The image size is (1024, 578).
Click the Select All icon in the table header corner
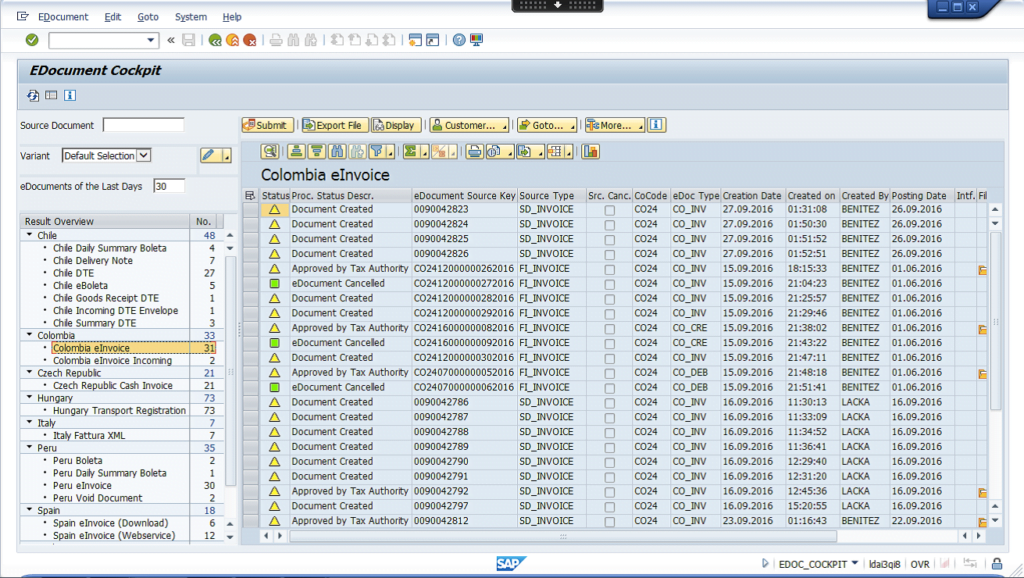[249, 195]
